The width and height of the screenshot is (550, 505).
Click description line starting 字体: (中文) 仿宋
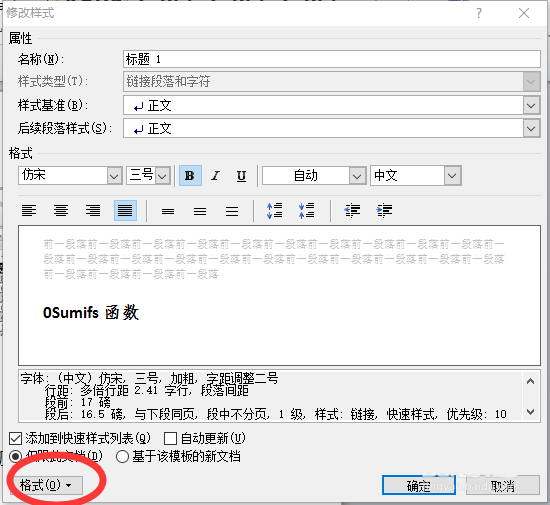pos(149,378)
